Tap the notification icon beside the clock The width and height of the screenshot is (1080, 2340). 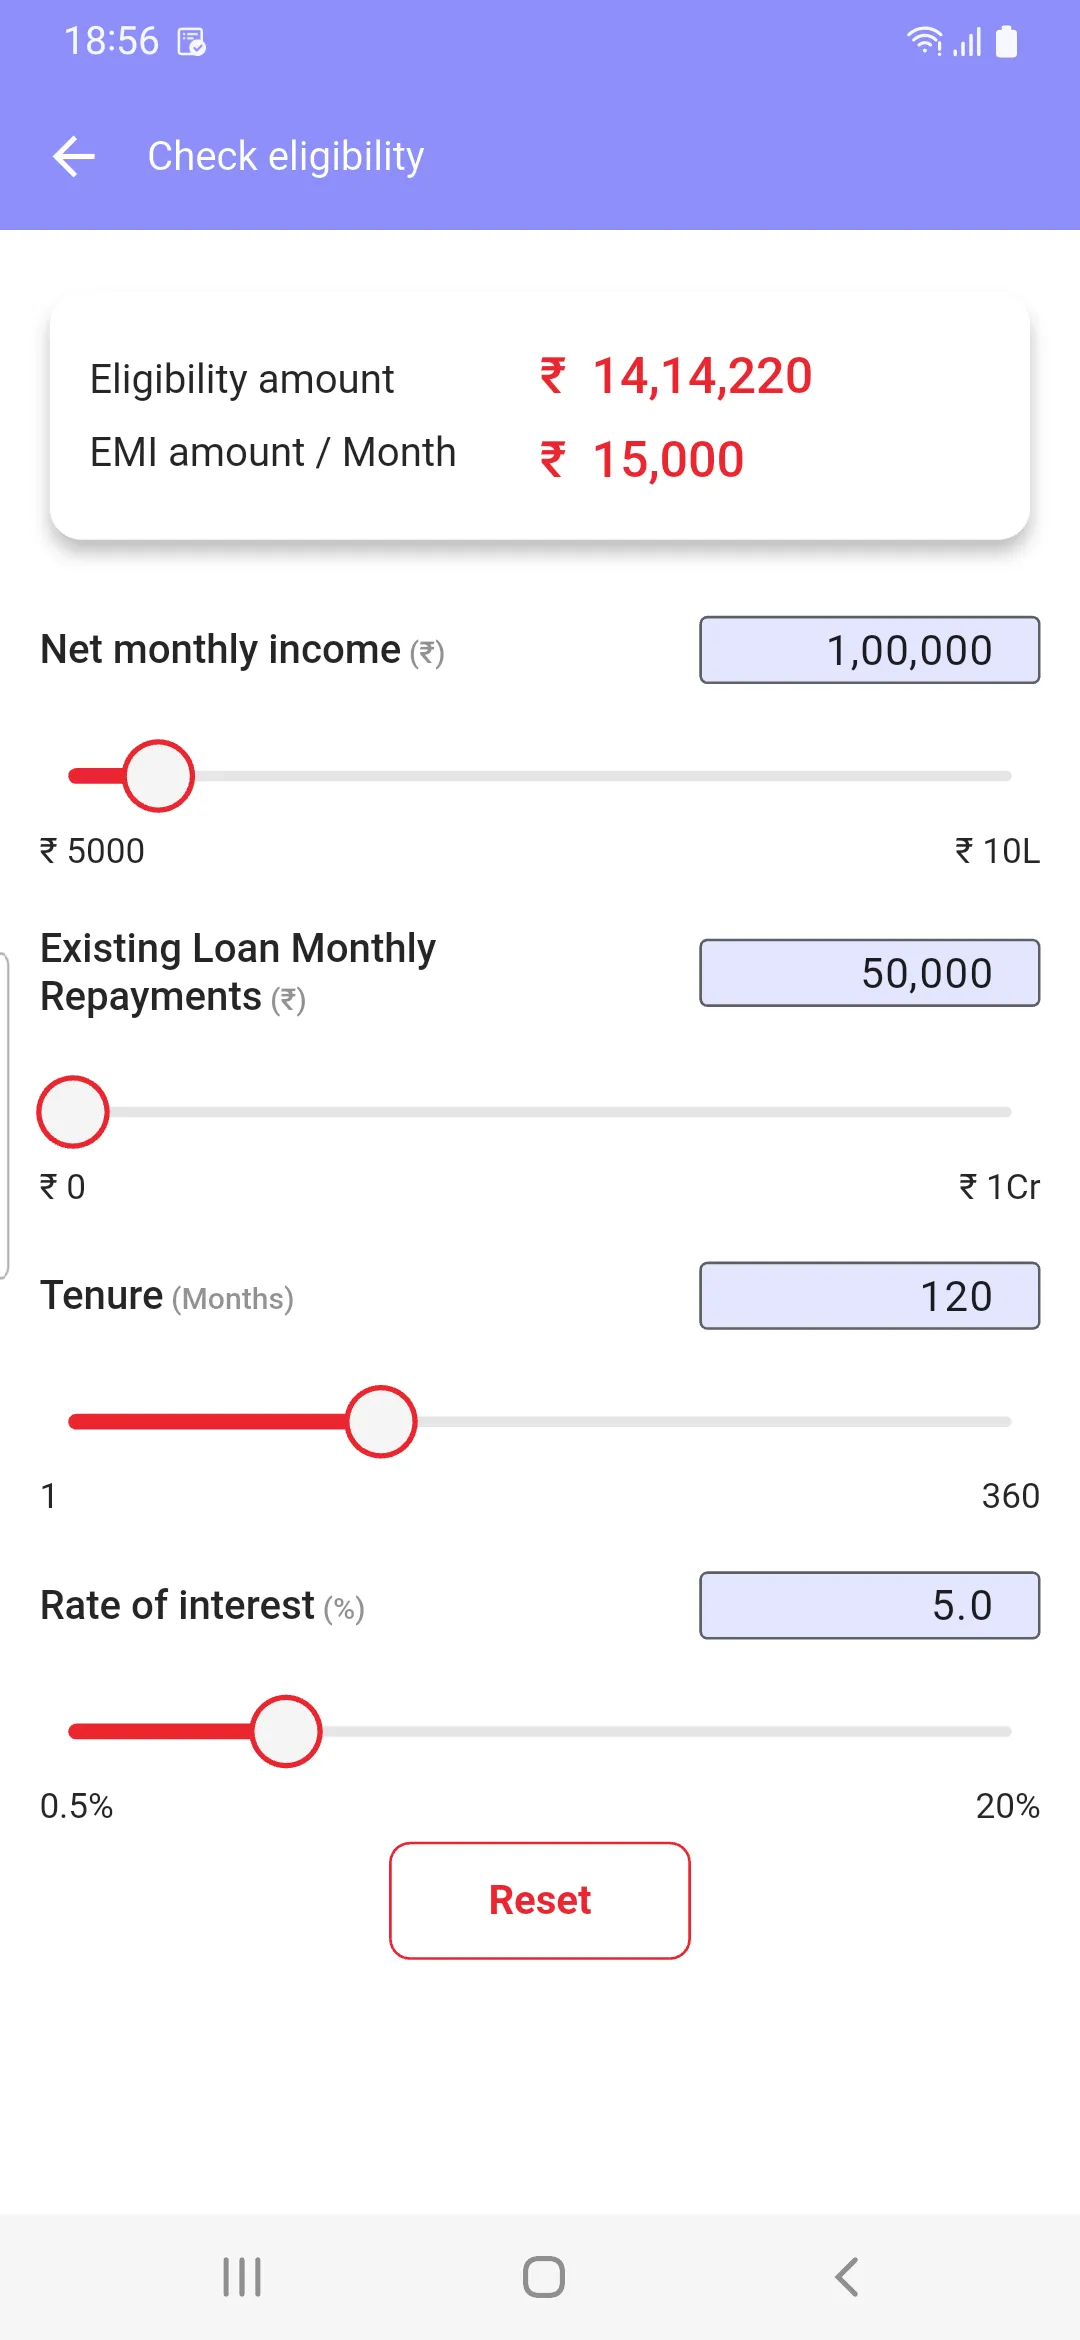pos(191,42)
